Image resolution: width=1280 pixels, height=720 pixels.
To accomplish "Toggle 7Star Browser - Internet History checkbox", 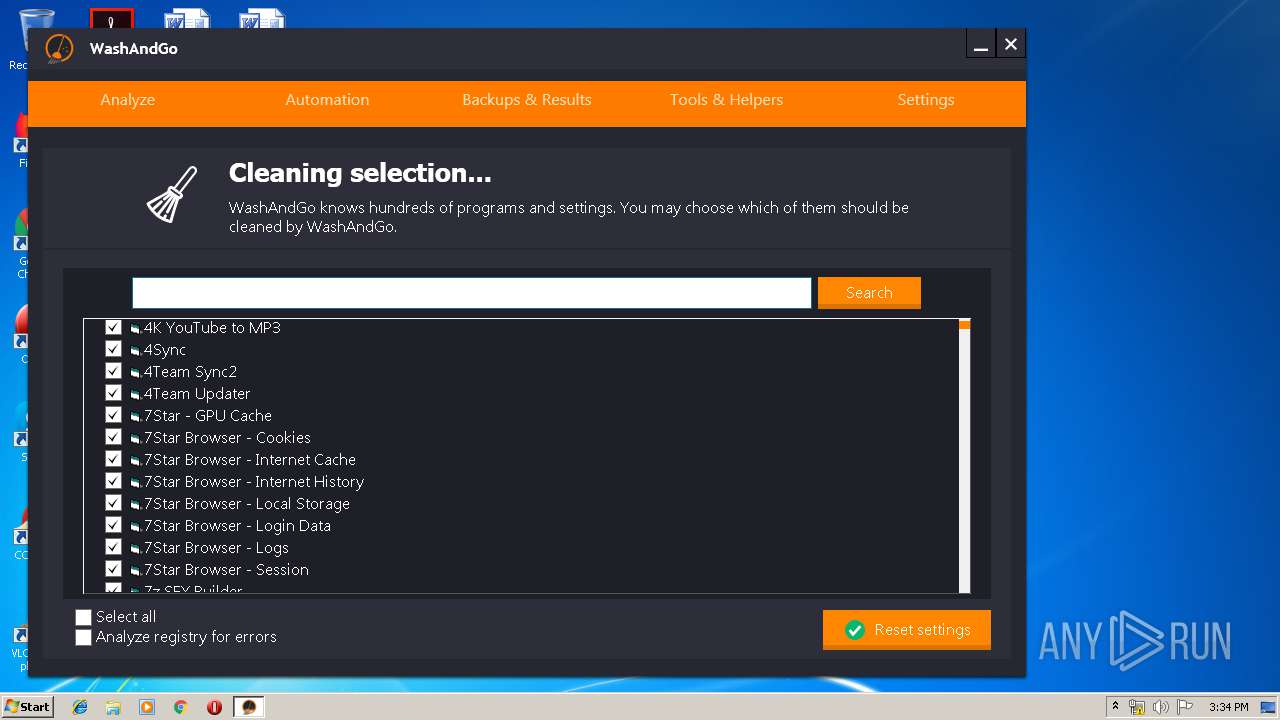I will [x=113, y=481].
